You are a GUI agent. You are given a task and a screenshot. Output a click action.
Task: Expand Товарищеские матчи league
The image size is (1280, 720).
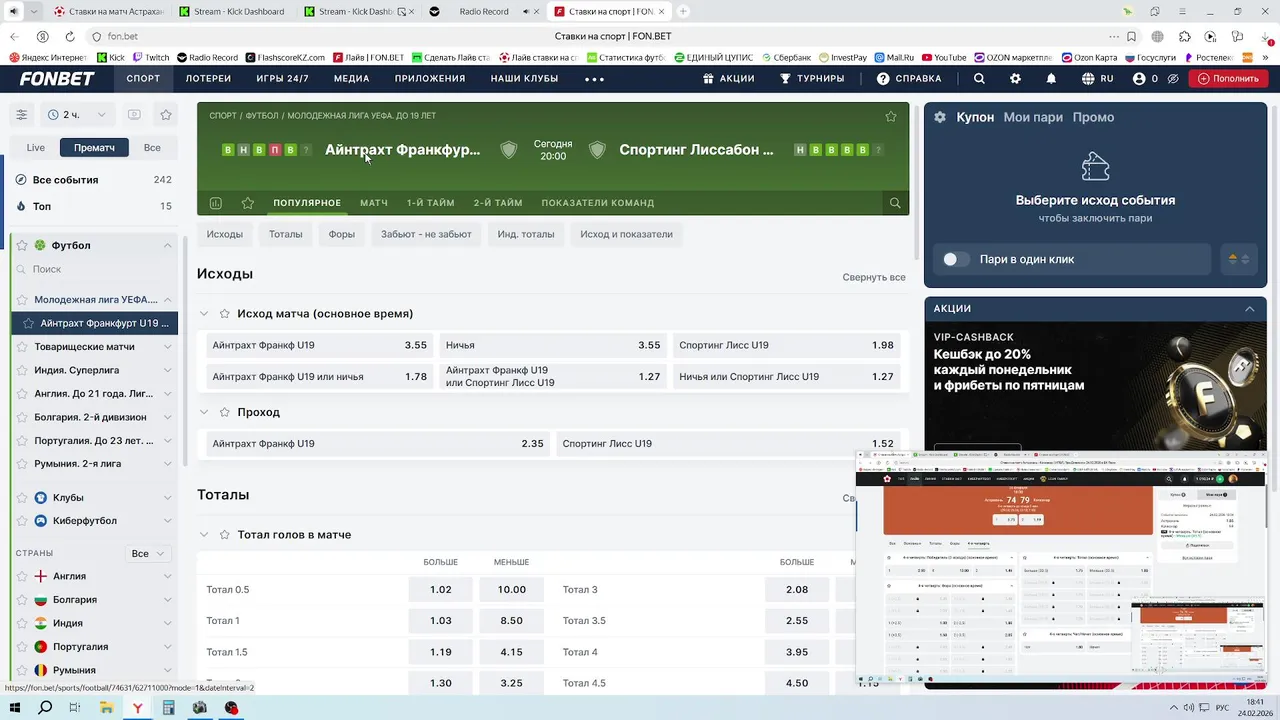[167, 347]
